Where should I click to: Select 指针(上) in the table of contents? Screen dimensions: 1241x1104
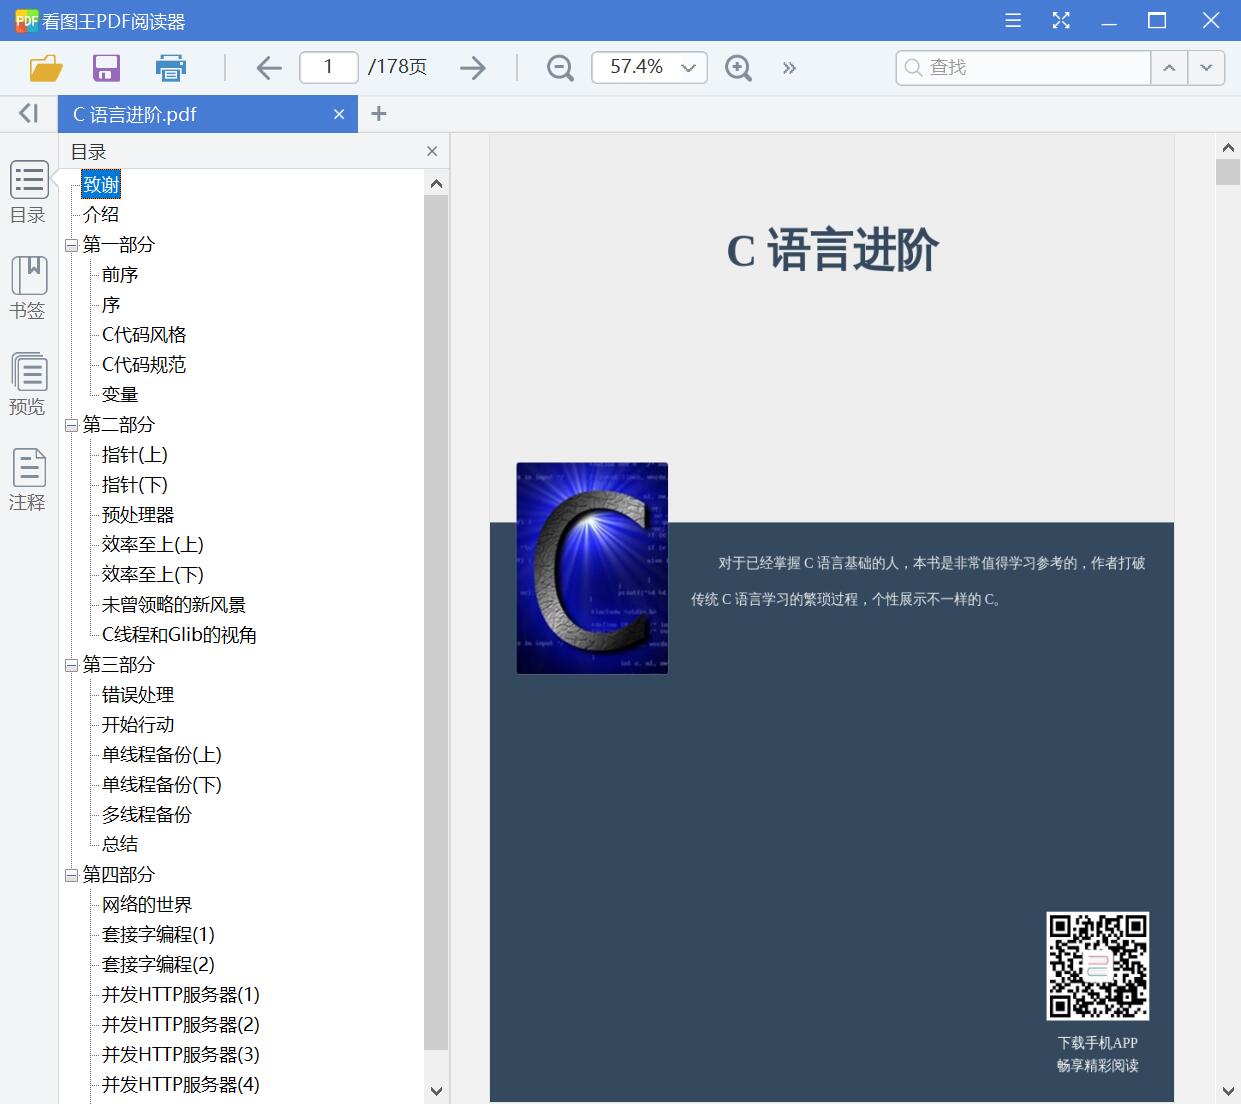point(133,455)
